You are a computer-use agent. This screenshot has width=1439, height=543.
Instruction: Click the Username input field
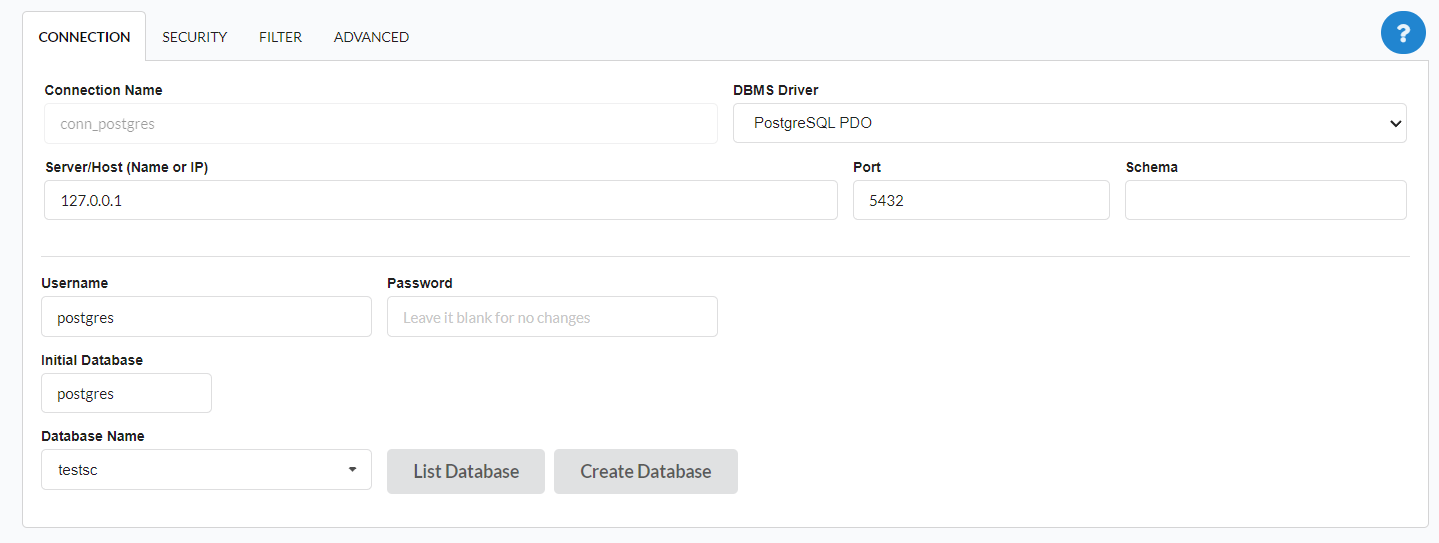206,317
